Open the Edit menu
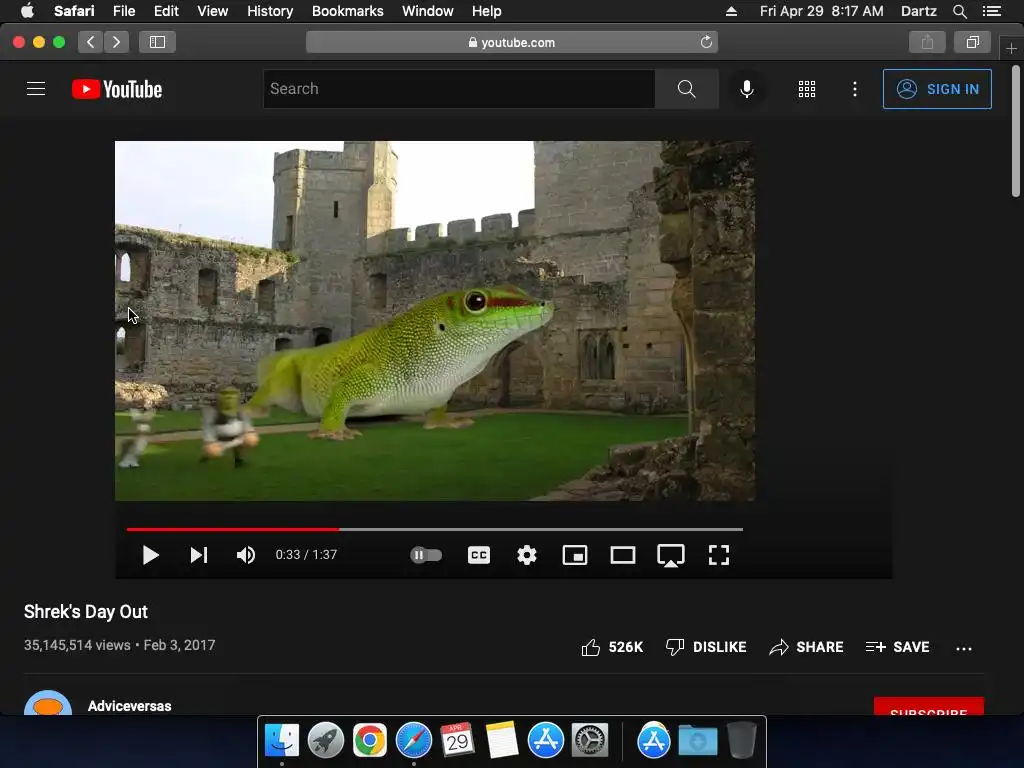The height and width of the screenshot is (768, 1024). pos(166,11)
